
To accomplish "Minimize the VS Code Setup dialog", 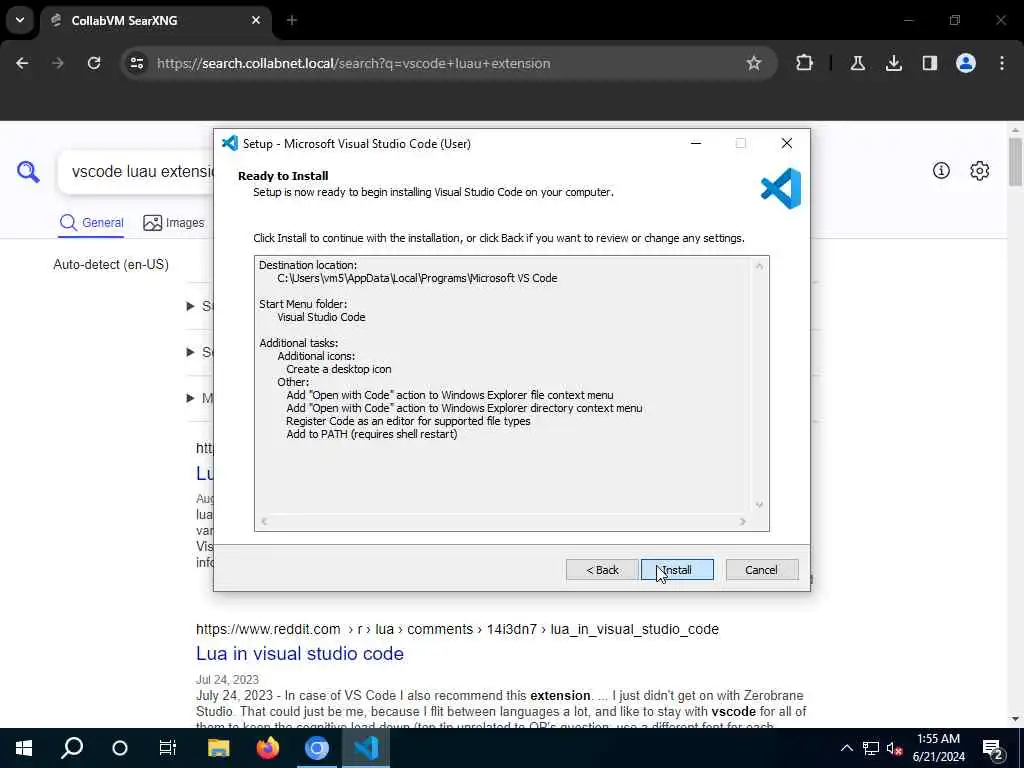I will pos(696,143).
